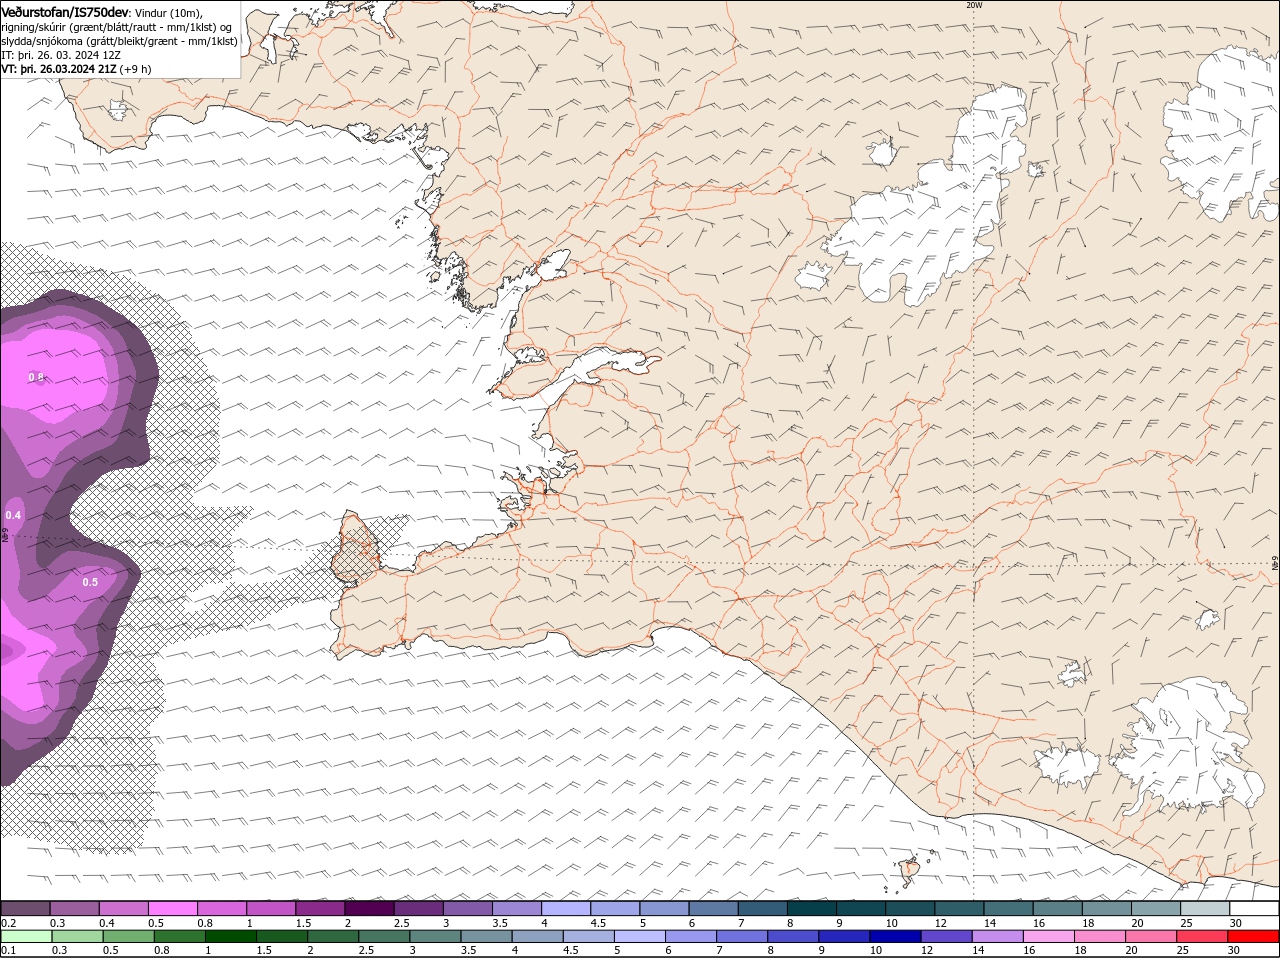Pick the darkest purple 2–2.5 swatch, upper scale

click(x=368, y=908)
